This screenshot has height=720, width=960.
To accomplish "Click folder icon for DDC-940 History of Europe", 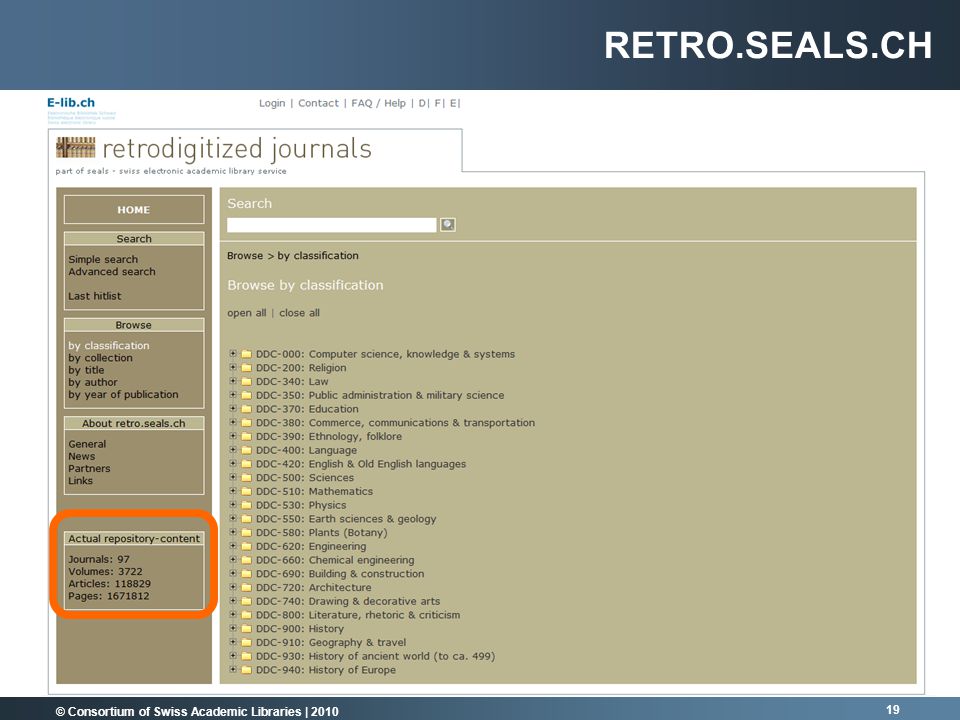I will pos(247,670).
